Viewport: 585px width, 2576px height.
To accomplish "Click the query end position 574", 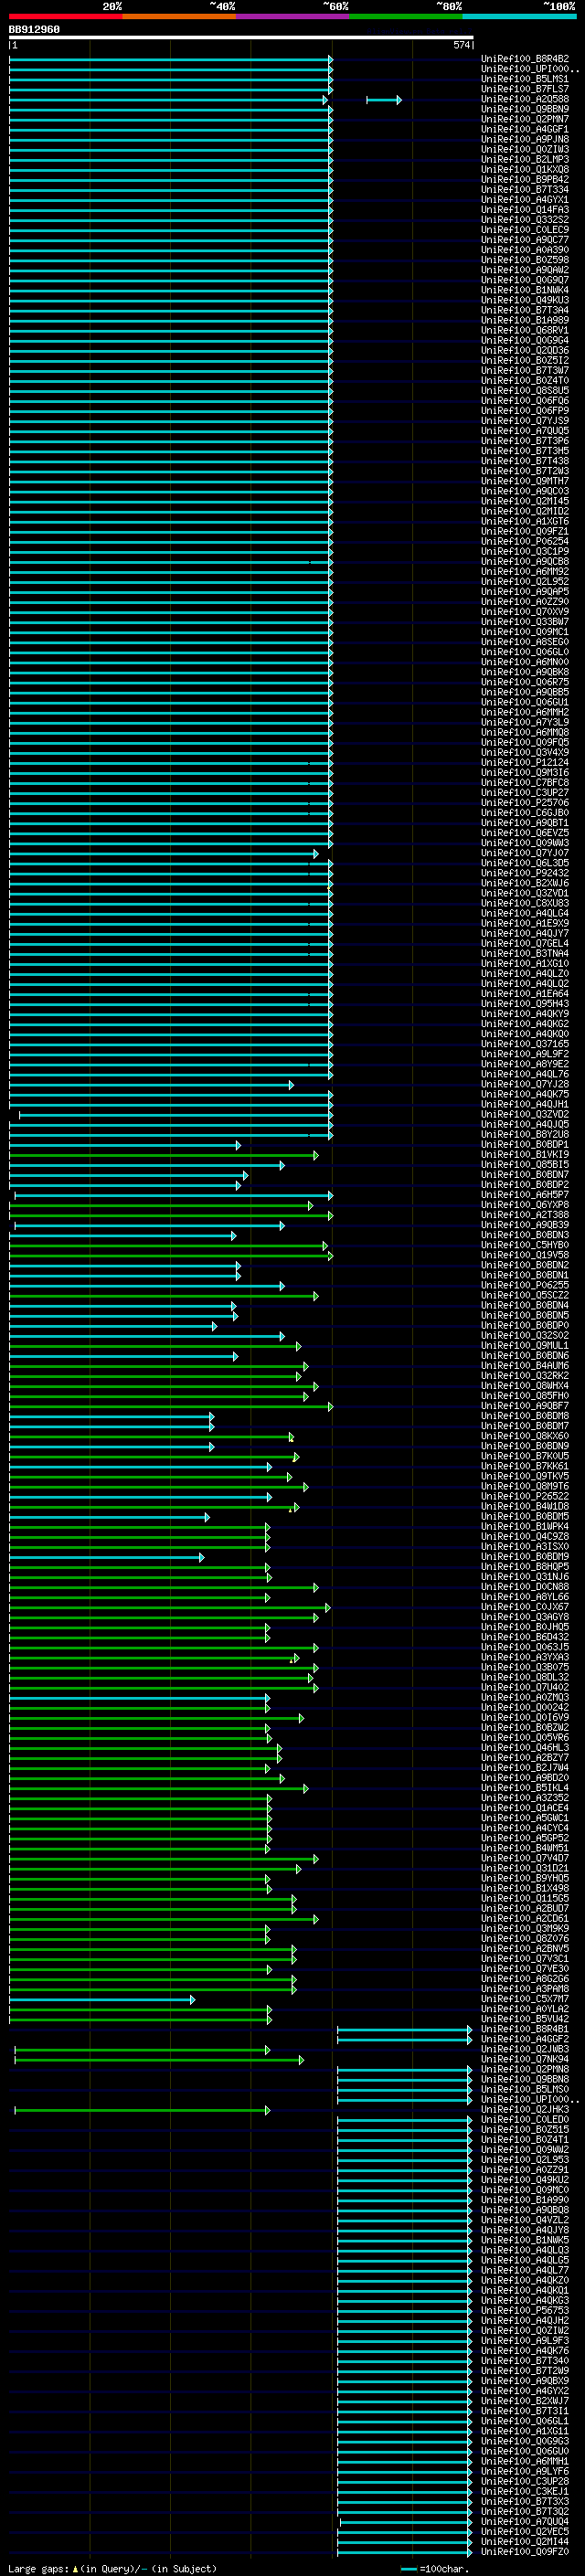I will pos(461,45).
